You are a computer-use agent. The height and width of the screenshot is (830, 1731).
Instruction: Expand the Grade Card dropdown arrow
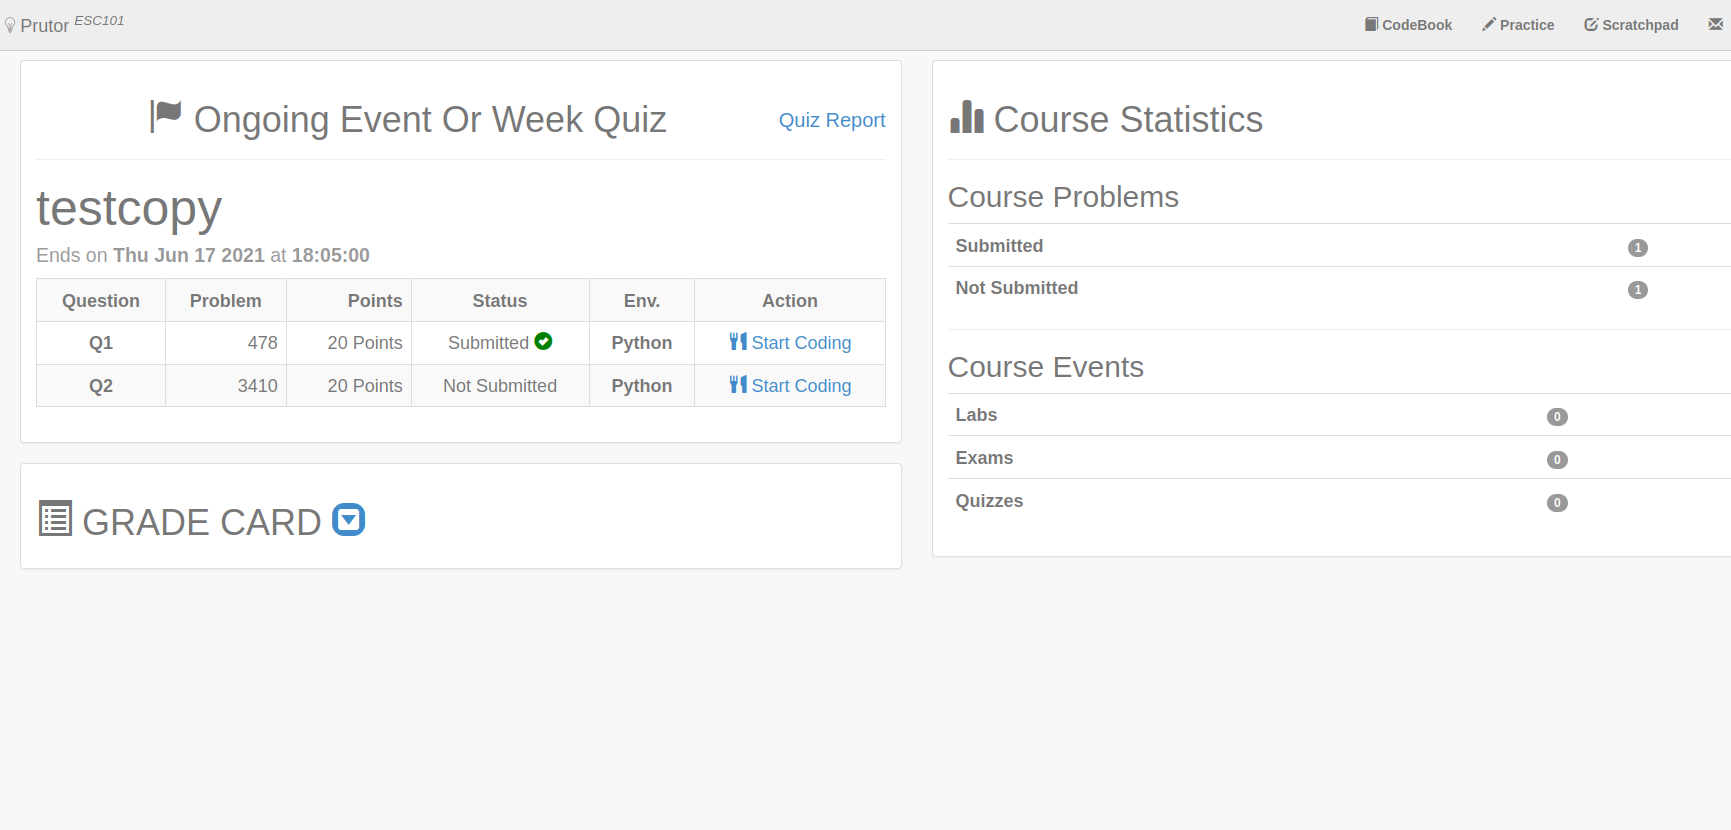click(348, 520)
